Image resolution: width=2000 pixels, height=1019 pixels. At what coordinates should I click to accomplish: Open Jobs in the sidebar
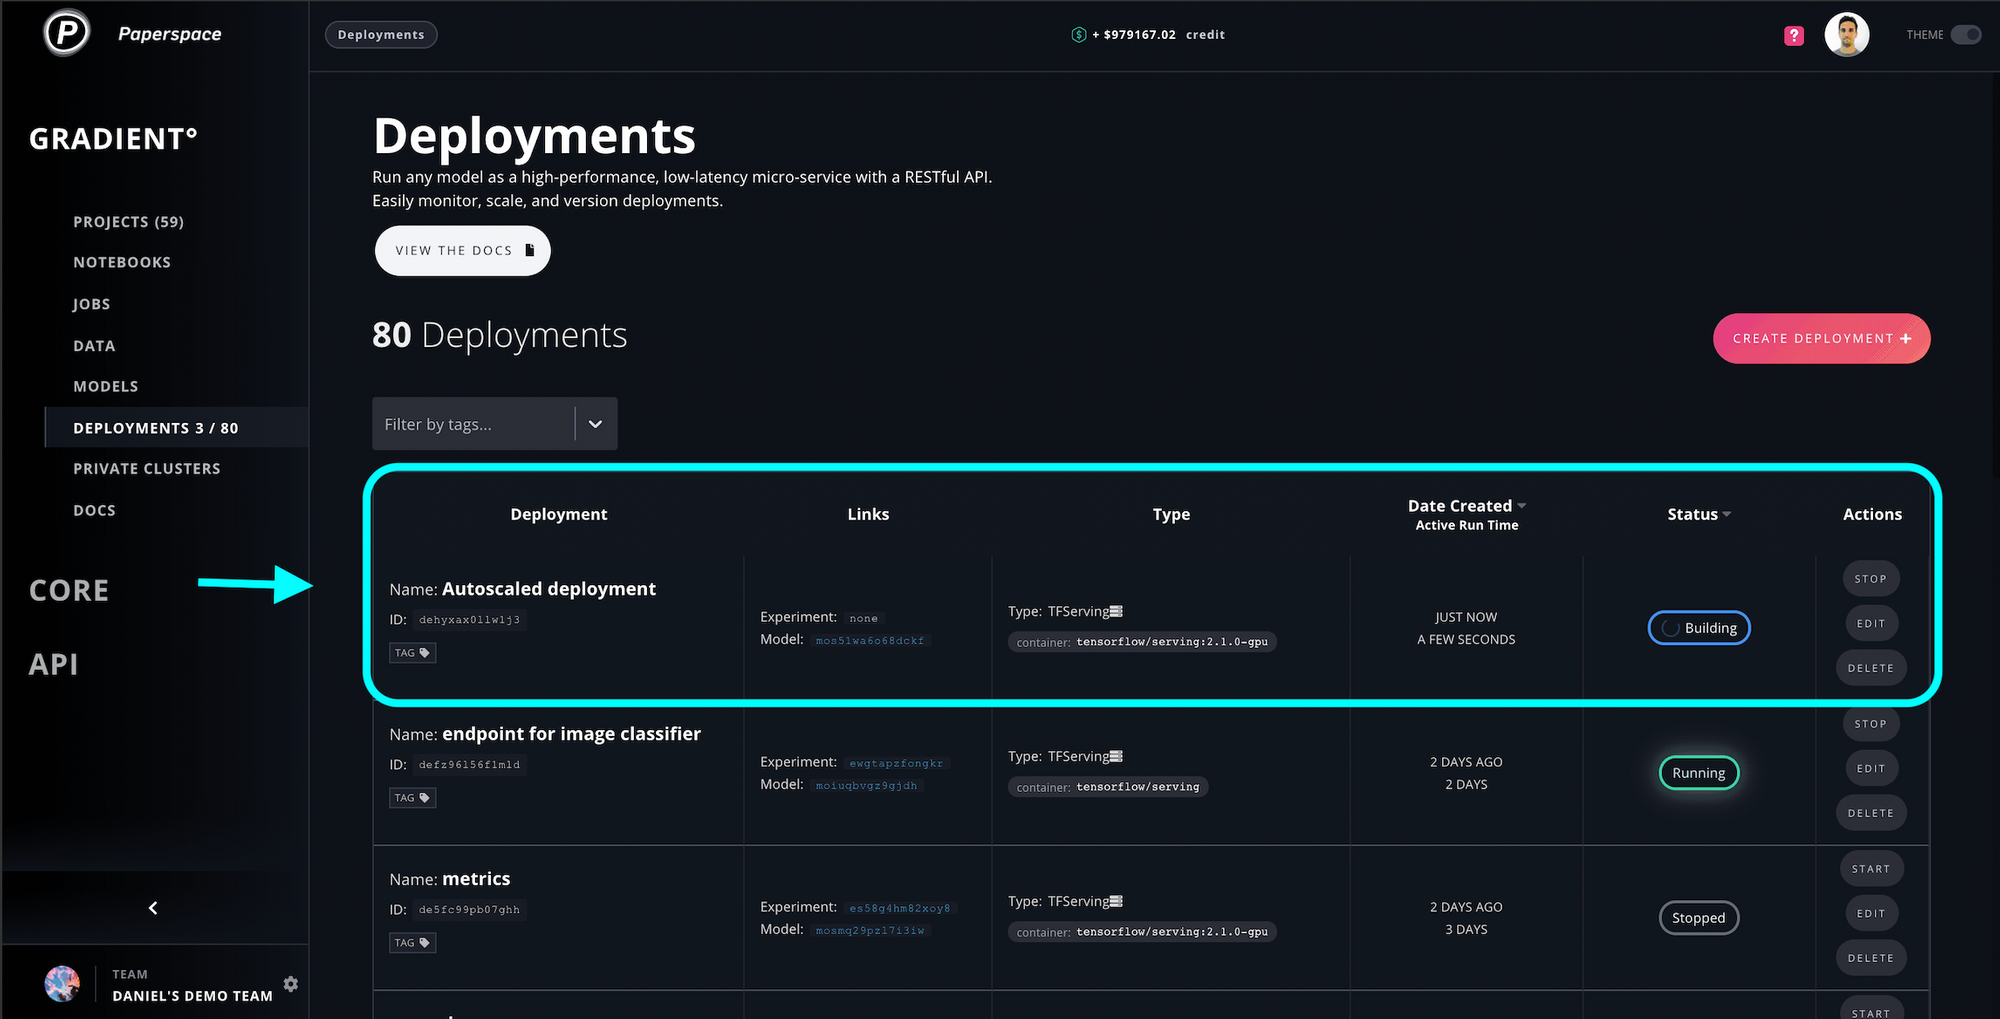91,304
